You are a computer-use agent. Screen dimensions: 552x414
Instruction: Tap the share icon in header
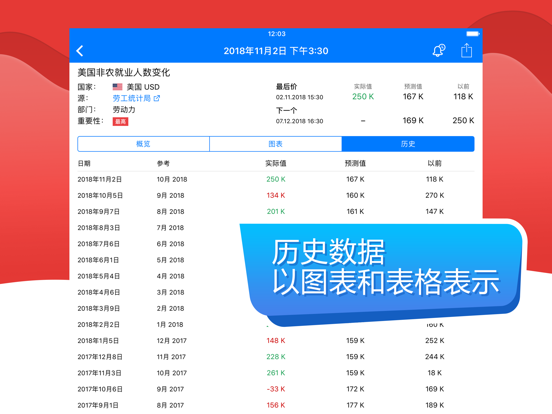[466, 50]
